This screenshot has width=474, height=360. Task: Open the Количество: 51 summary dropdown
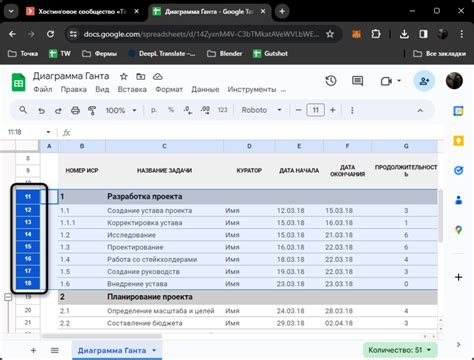pos(400,350)
